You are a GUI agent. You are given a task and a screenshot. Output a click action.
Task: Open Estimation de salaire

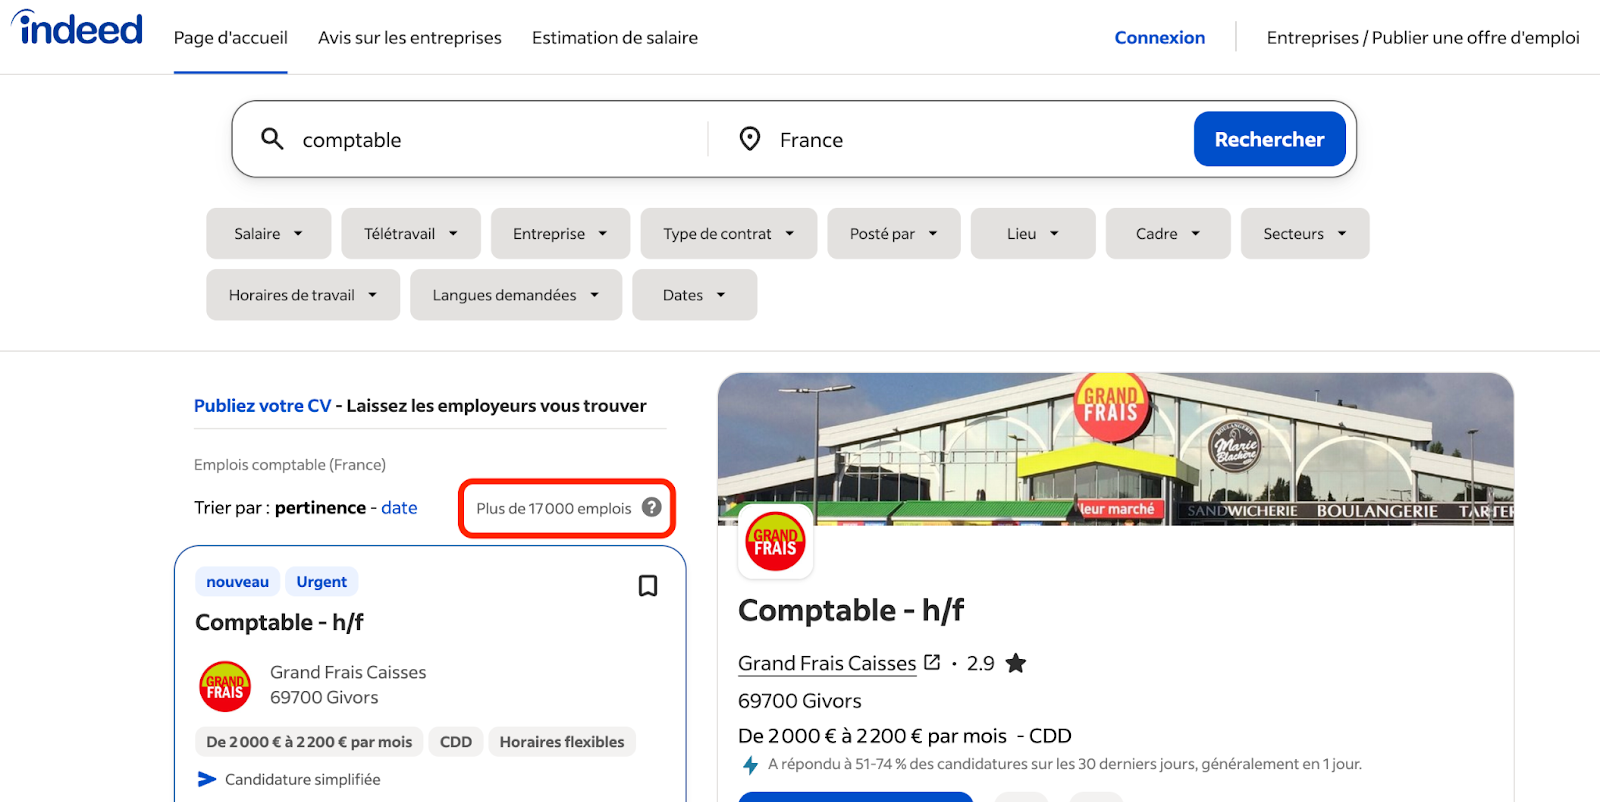point(615,38)
